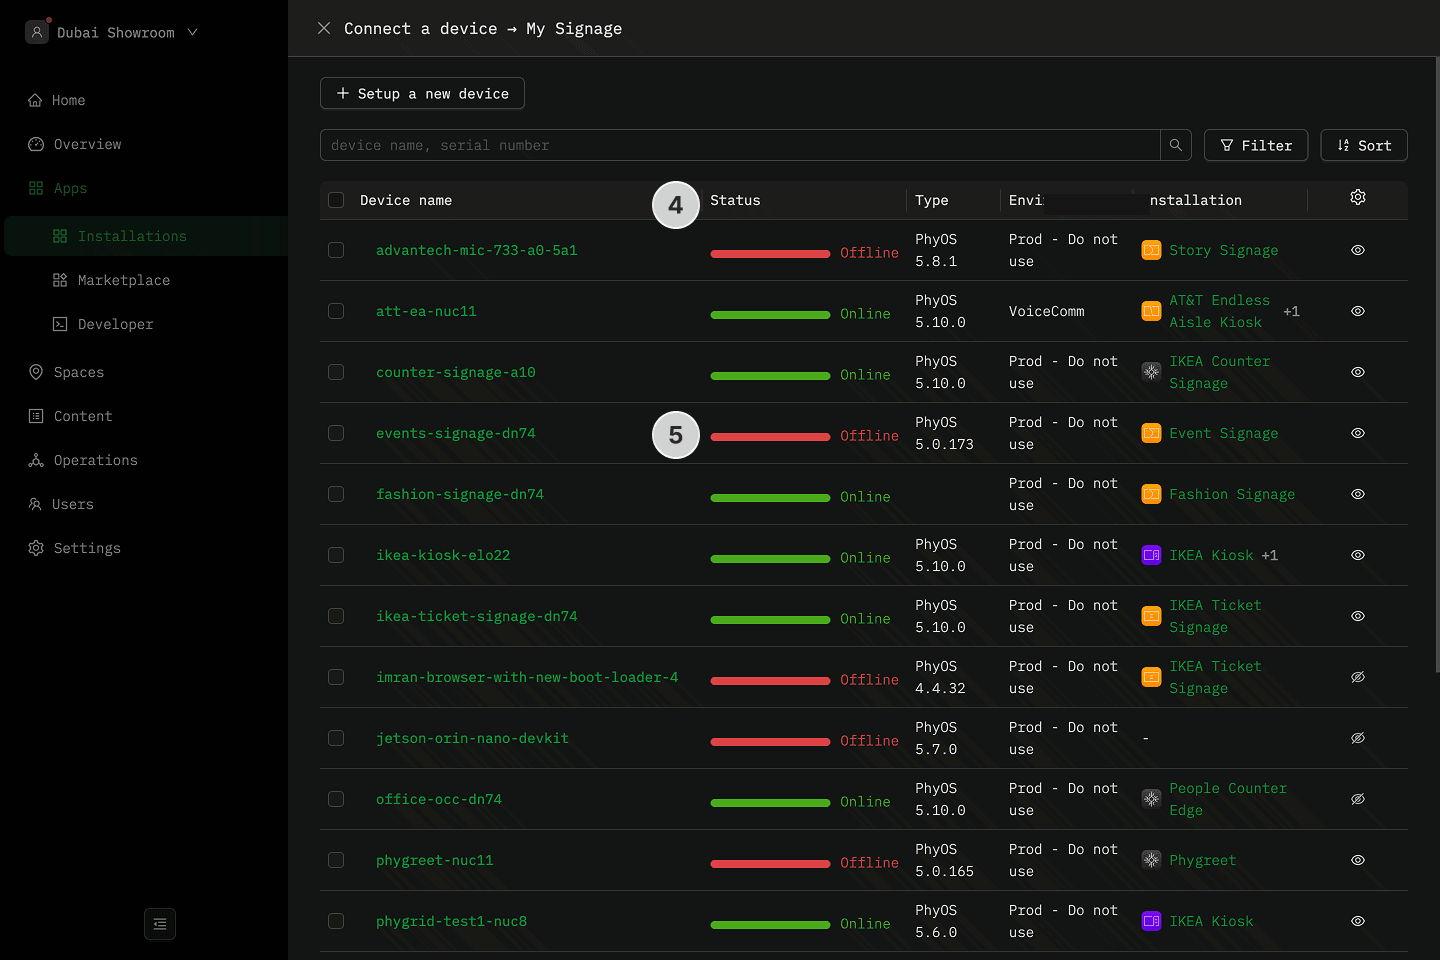Open table column settings gear
This screenshot has height=960, width=1440.
[1357, 198]
